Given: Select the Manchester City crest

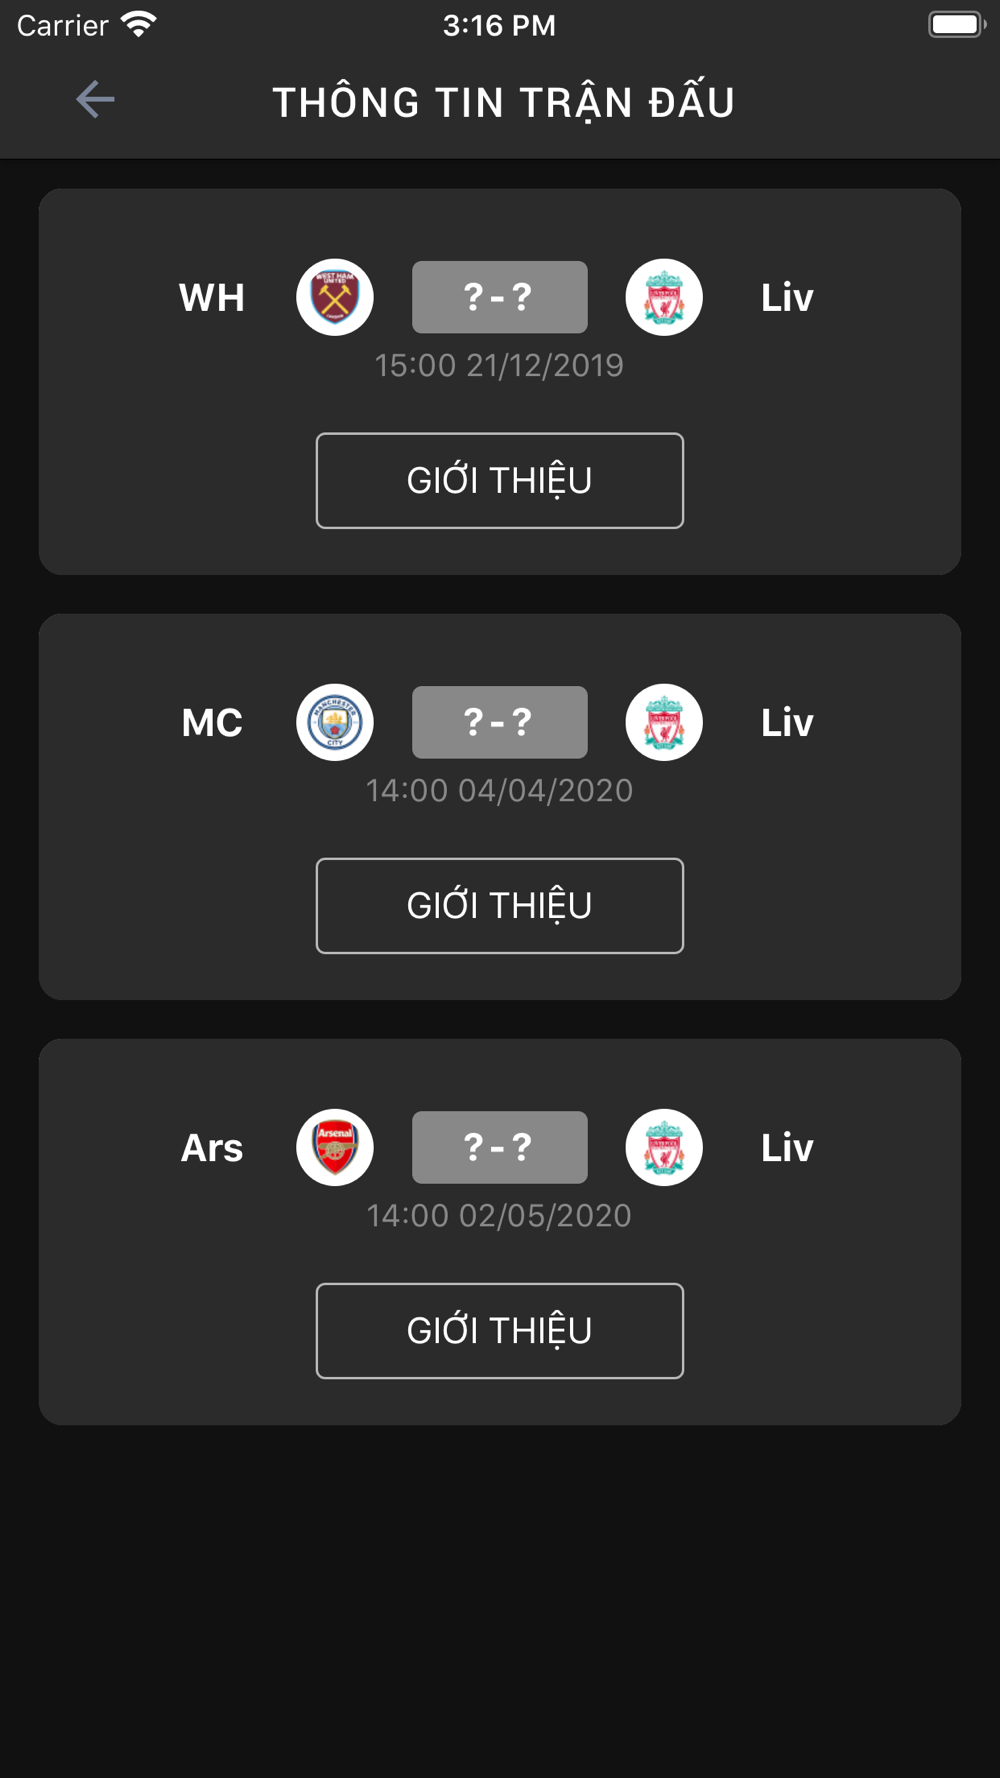Looking at the screenshot, I should tap(335, 722).
